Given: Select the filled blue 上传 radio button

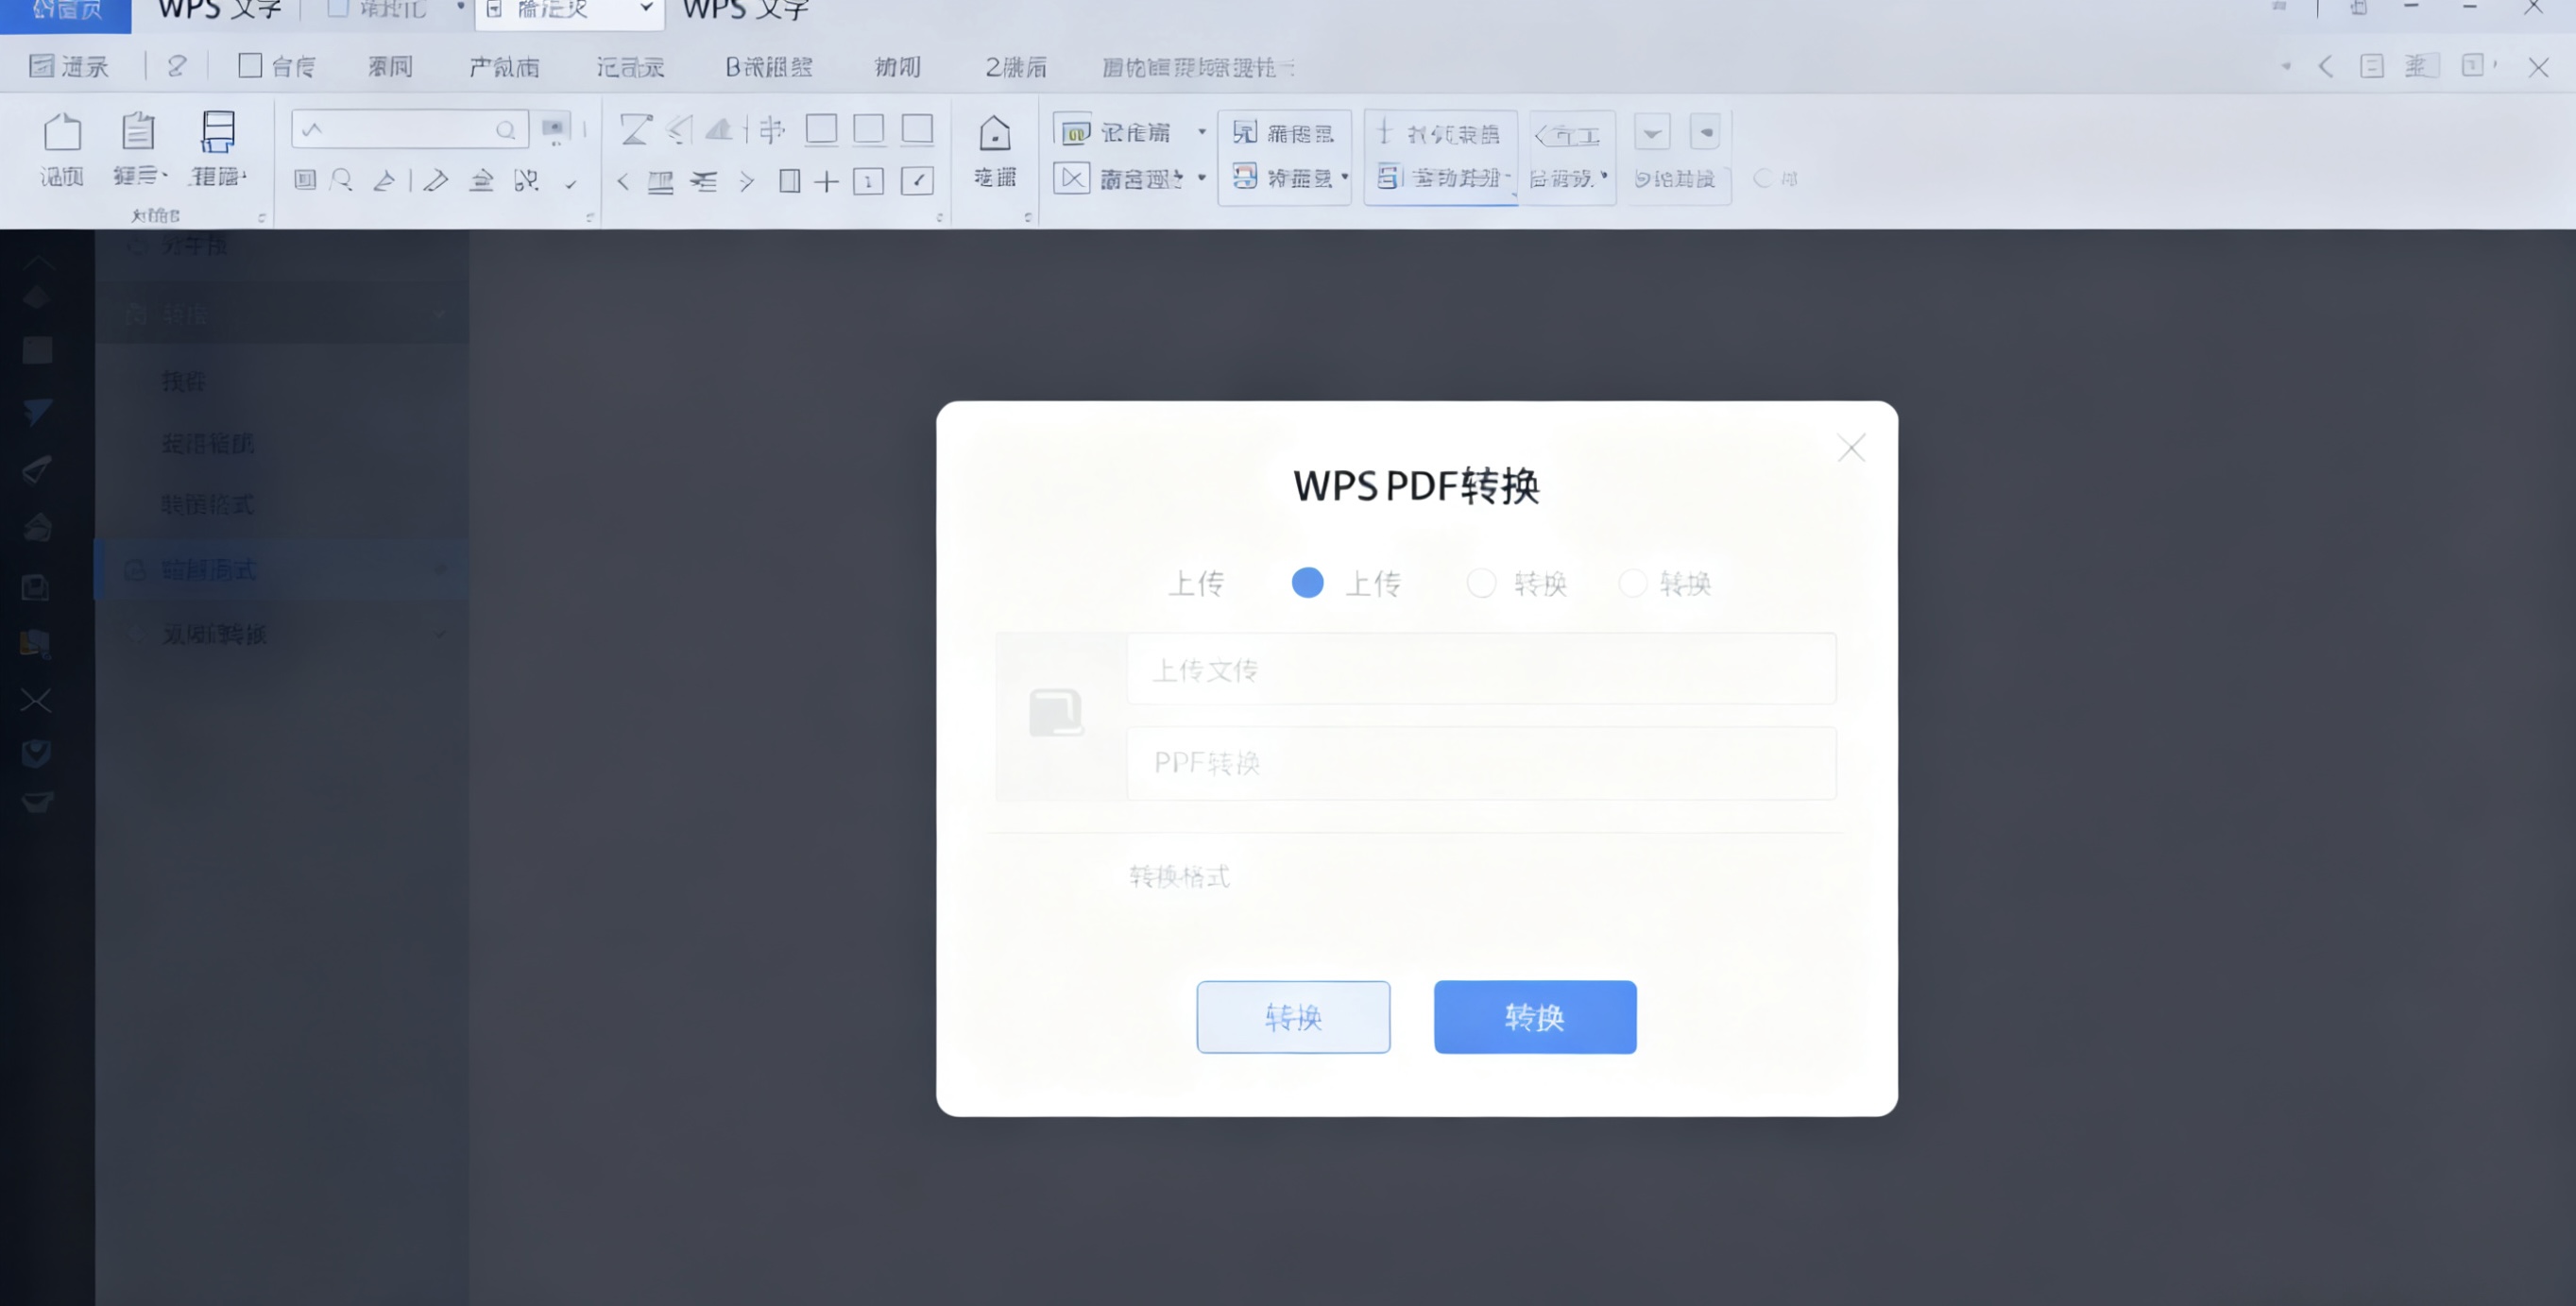Looking at the screenshot, I should (x=1307, y=582).
